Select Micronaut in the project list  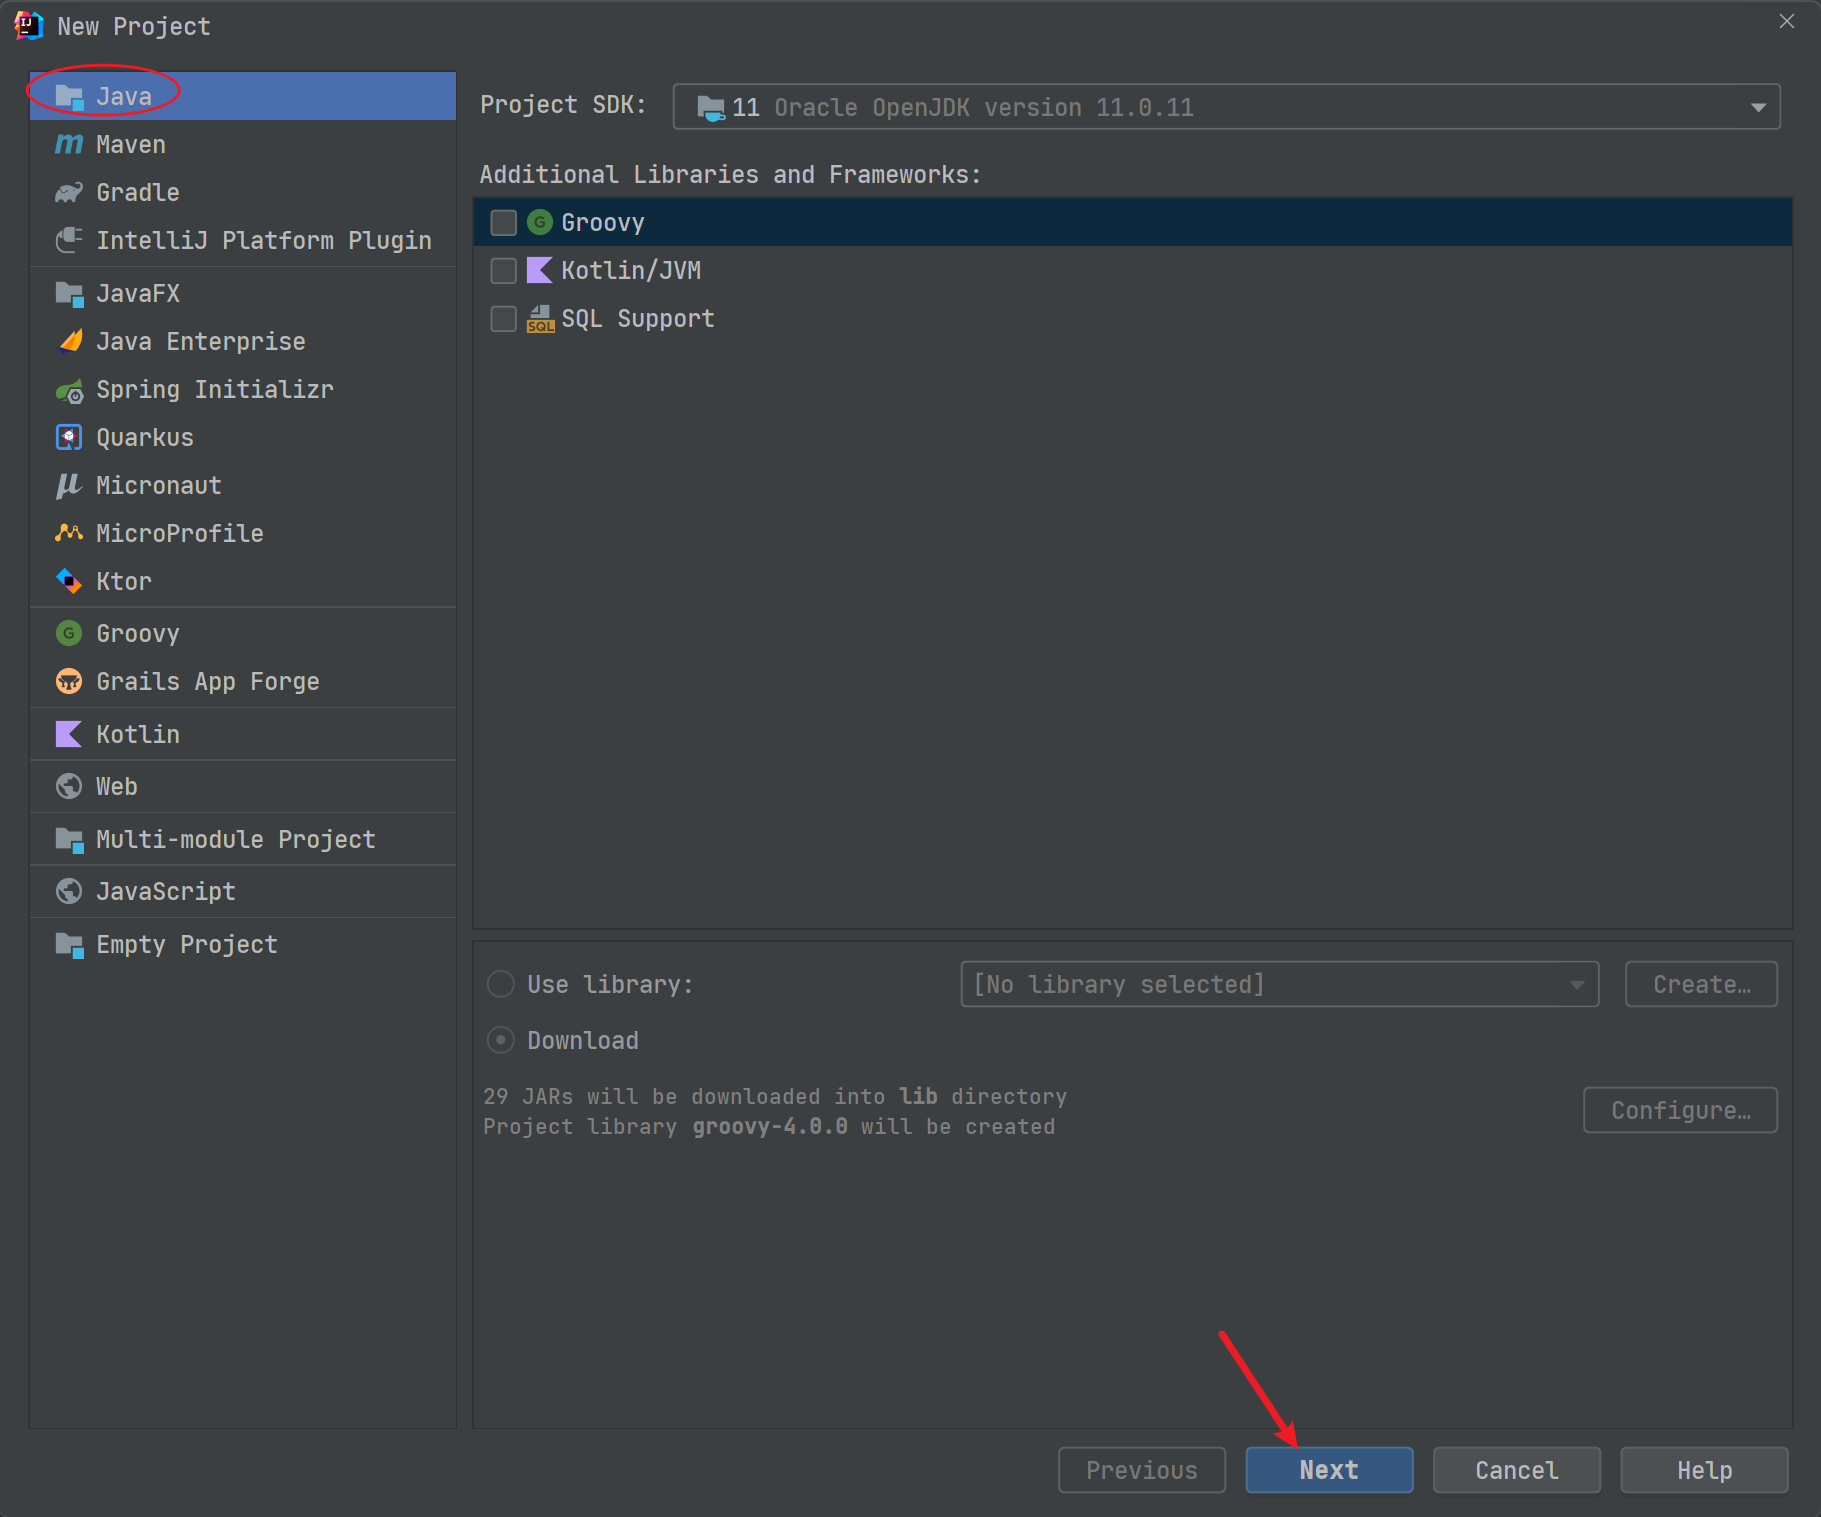coord(243,485)
